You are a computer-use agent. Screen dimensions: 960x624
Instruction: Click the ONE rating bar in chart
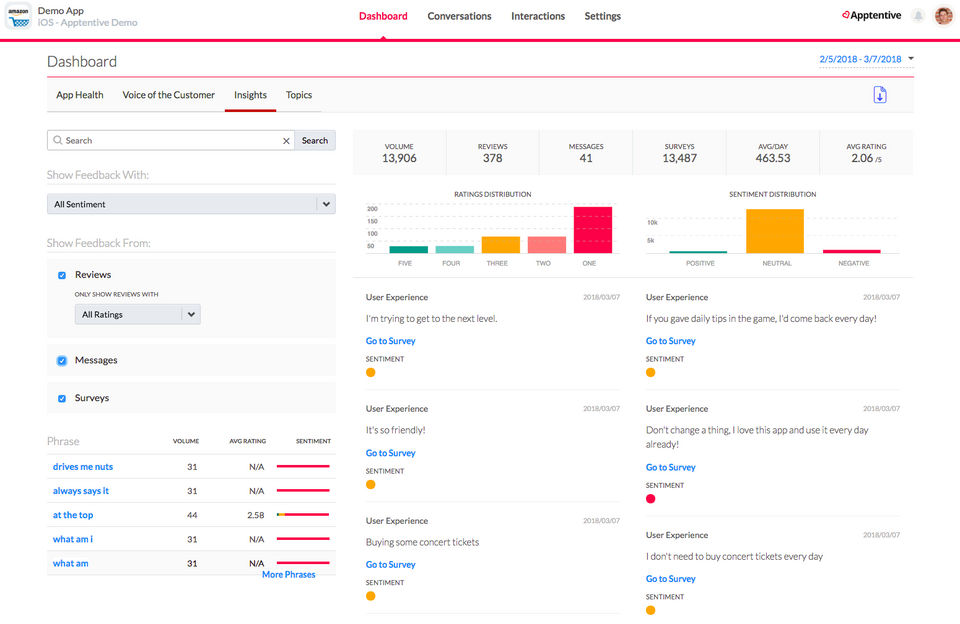(x=592, y=230)
